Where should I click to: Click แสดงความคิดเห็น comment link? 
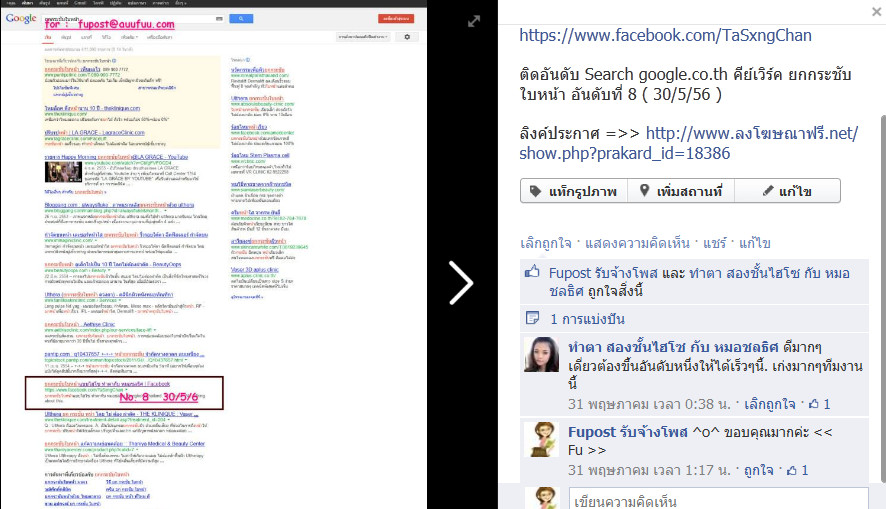[x=637, y=243]
